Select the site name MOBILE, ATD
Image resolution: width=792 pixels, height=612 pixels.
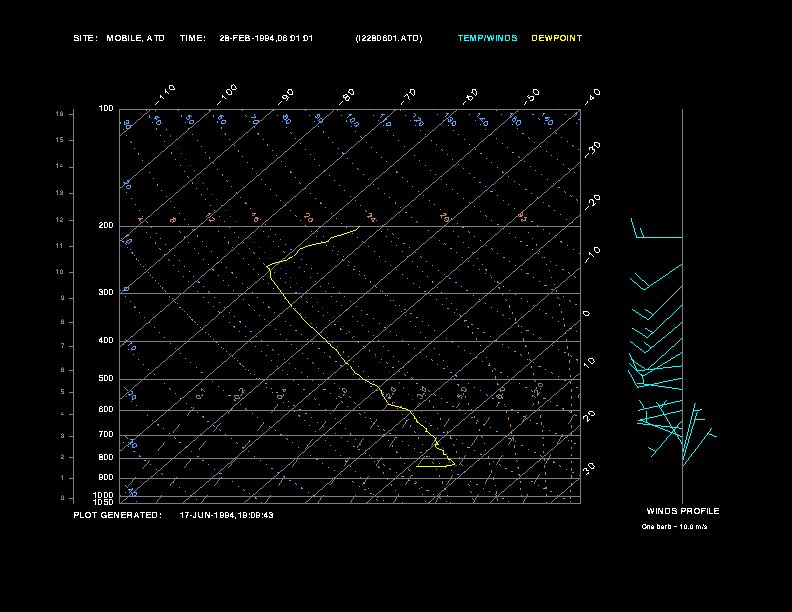(x=135, y=38)
